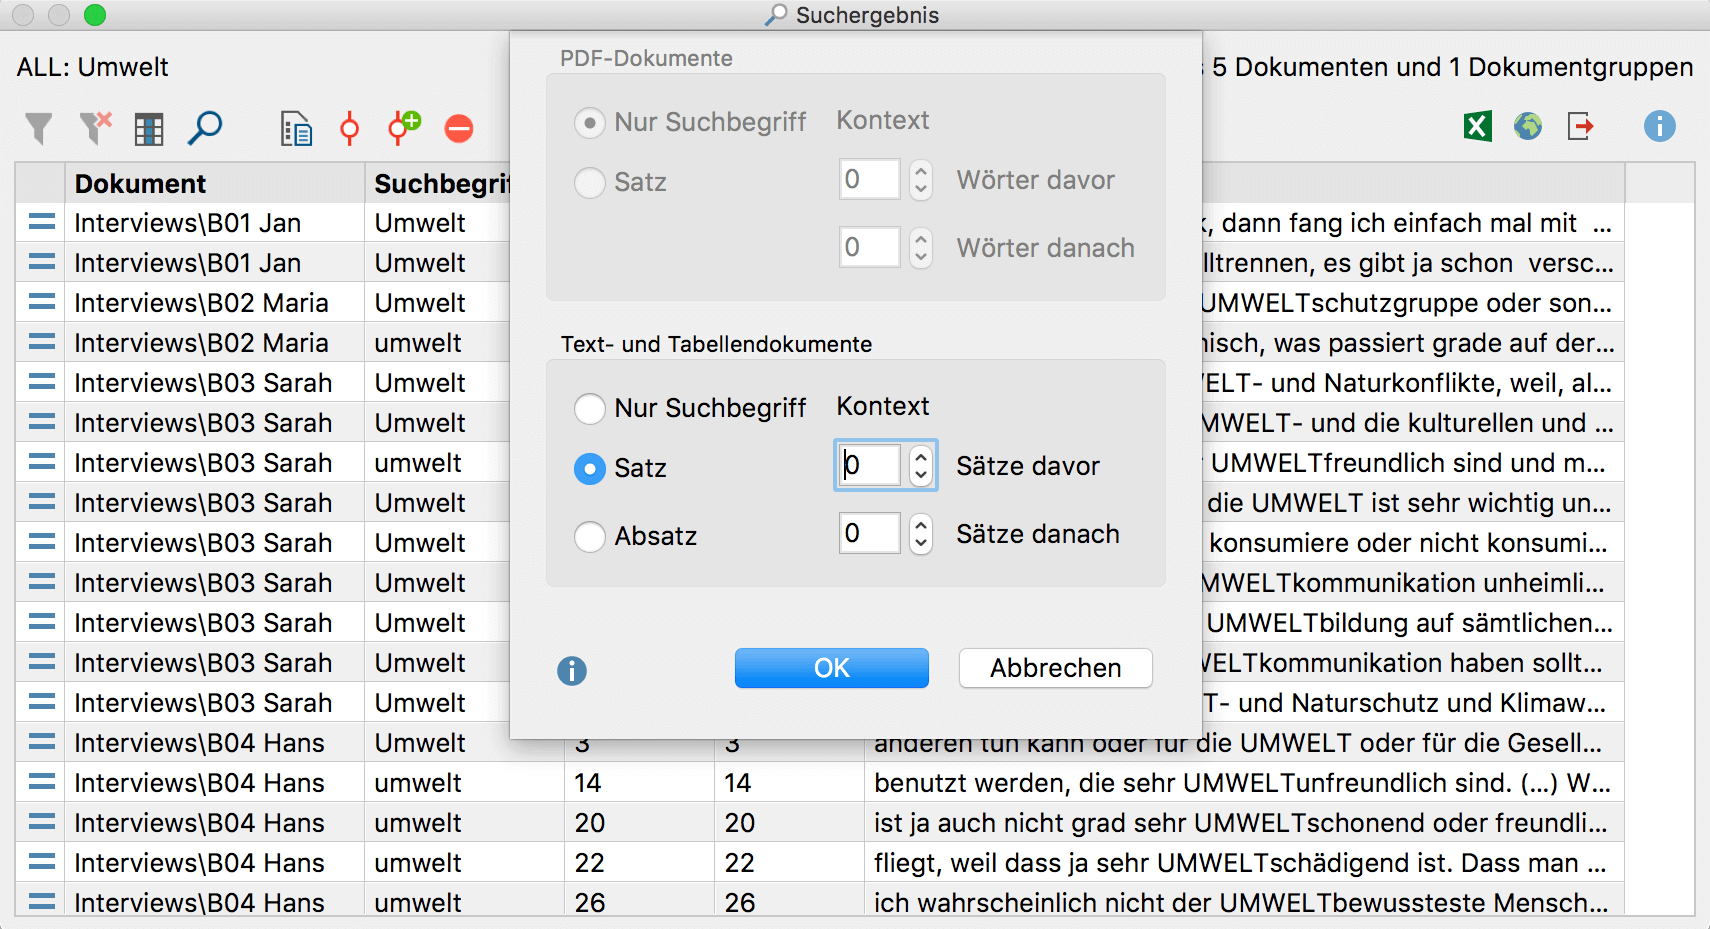
Task: Click the filter funnel icon
Action: point(38,128)
